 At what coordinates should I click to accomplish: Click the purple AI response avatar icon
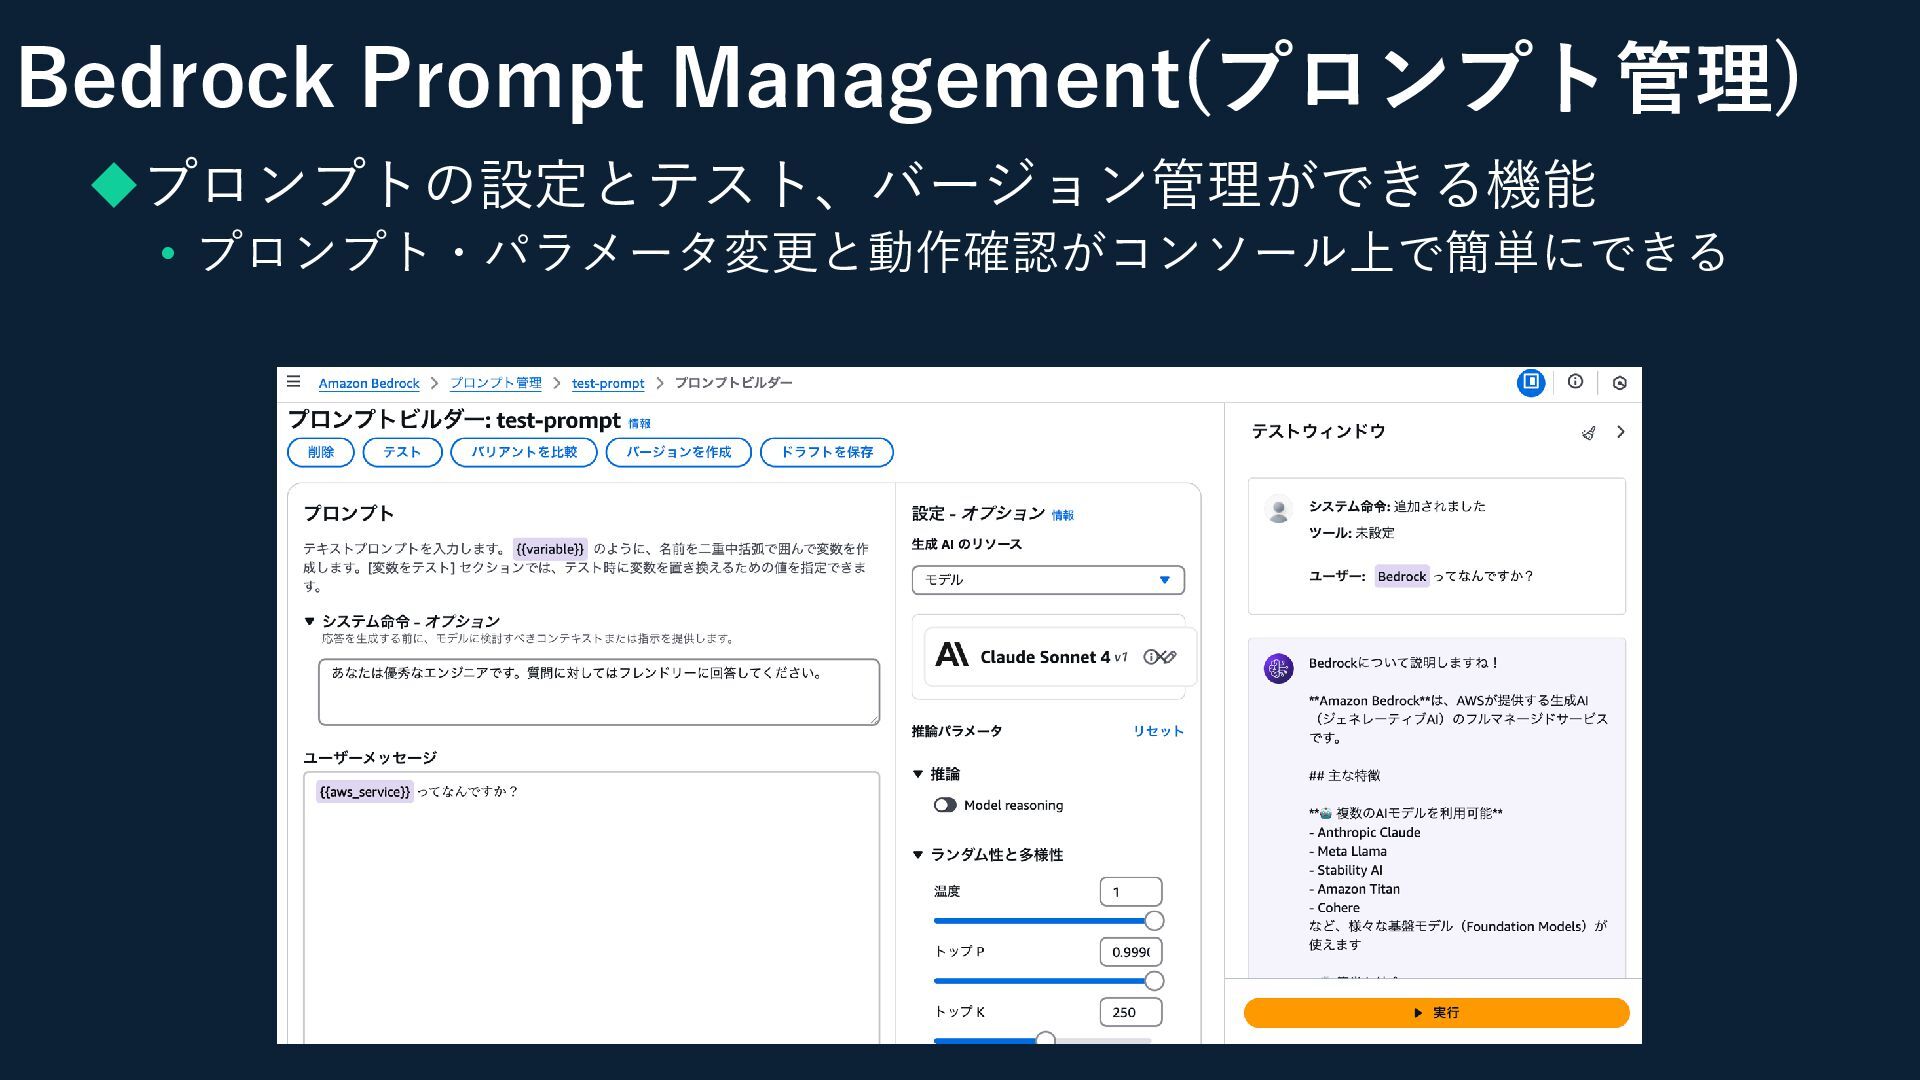tap(1278, 668)
